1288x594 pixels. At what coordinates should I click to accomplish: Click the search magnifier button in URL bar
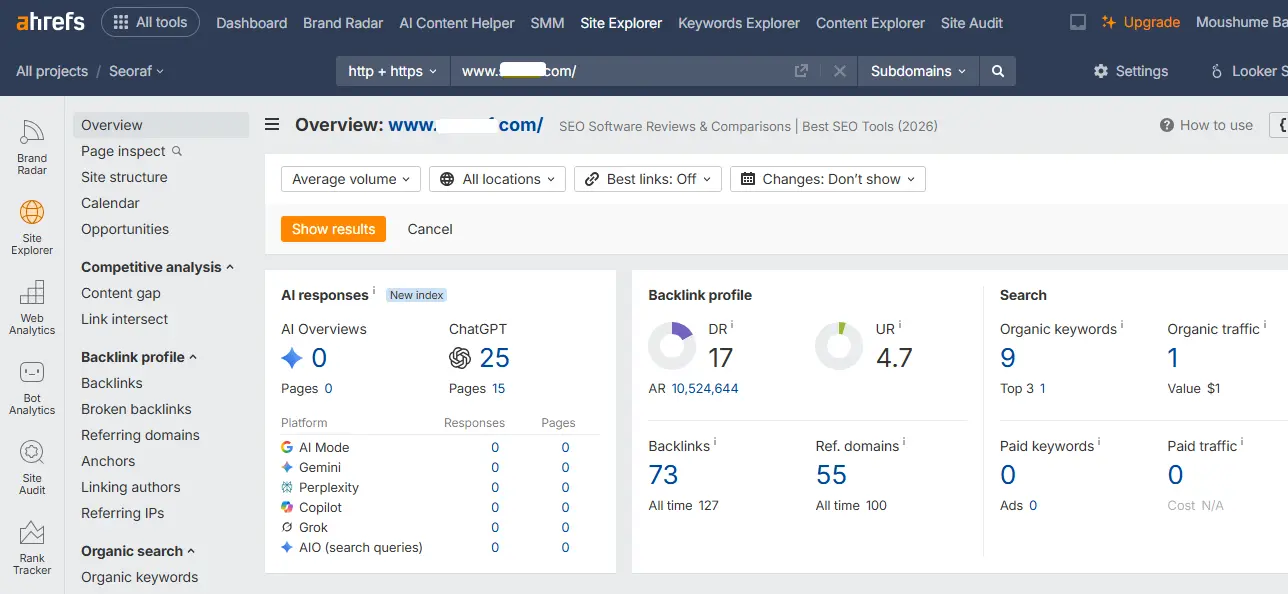997,71
